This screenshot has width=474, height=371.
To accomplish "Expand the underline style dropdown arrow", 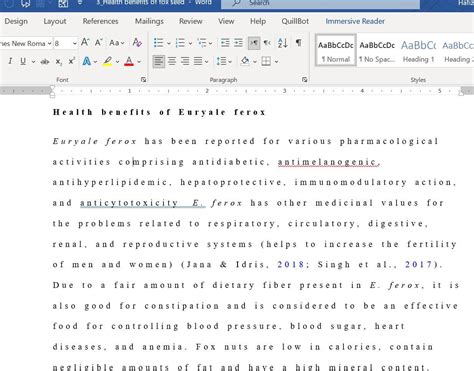I will (x=33, y=62).
